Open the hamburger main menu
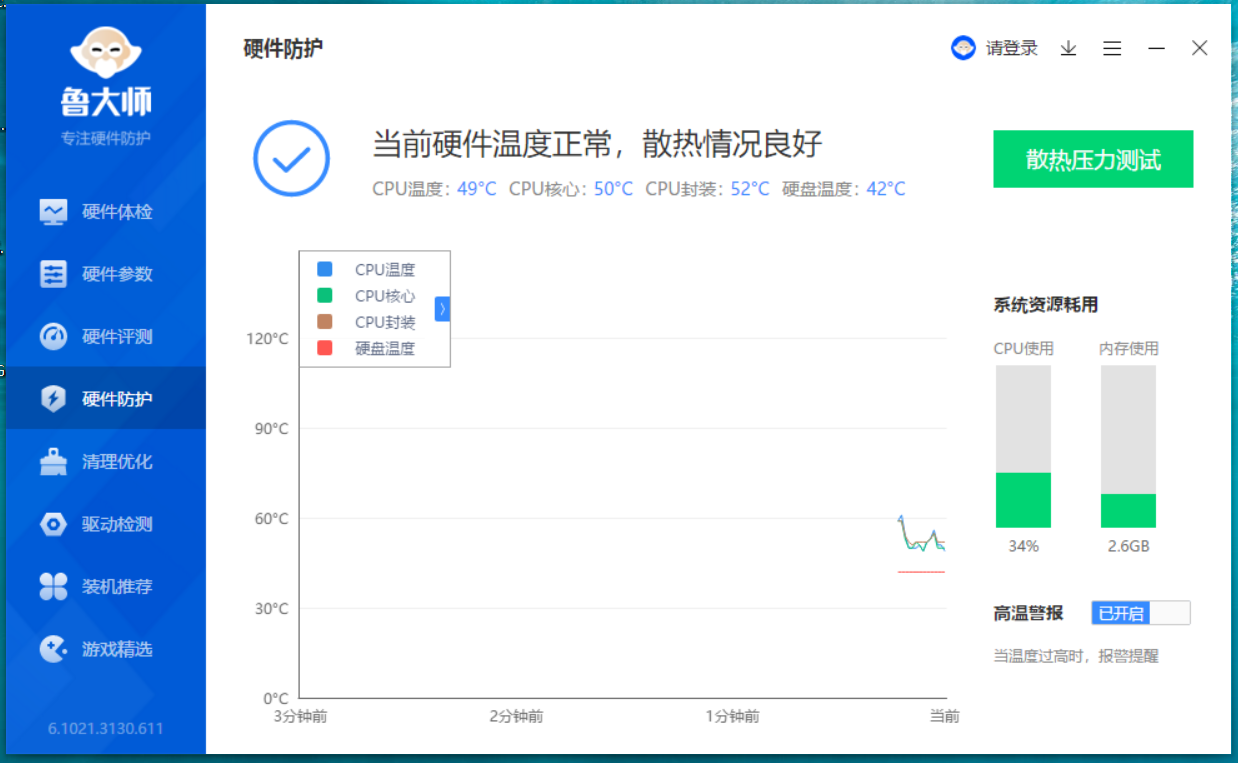The width and height of the screenshot is (1238, 763). pos(1112,48)
